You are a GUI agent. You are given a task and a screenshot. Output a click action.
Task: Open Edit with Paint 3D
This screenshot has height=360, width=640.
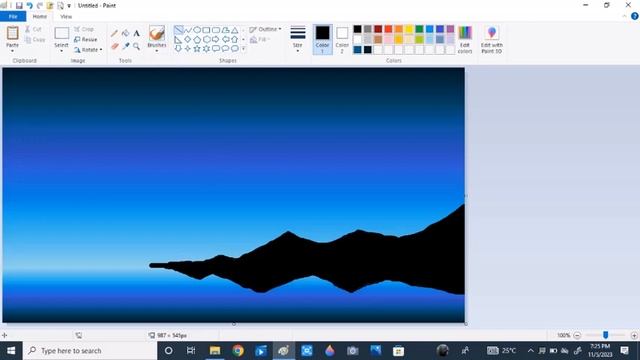pyautogui.click(x=491, y=39)
